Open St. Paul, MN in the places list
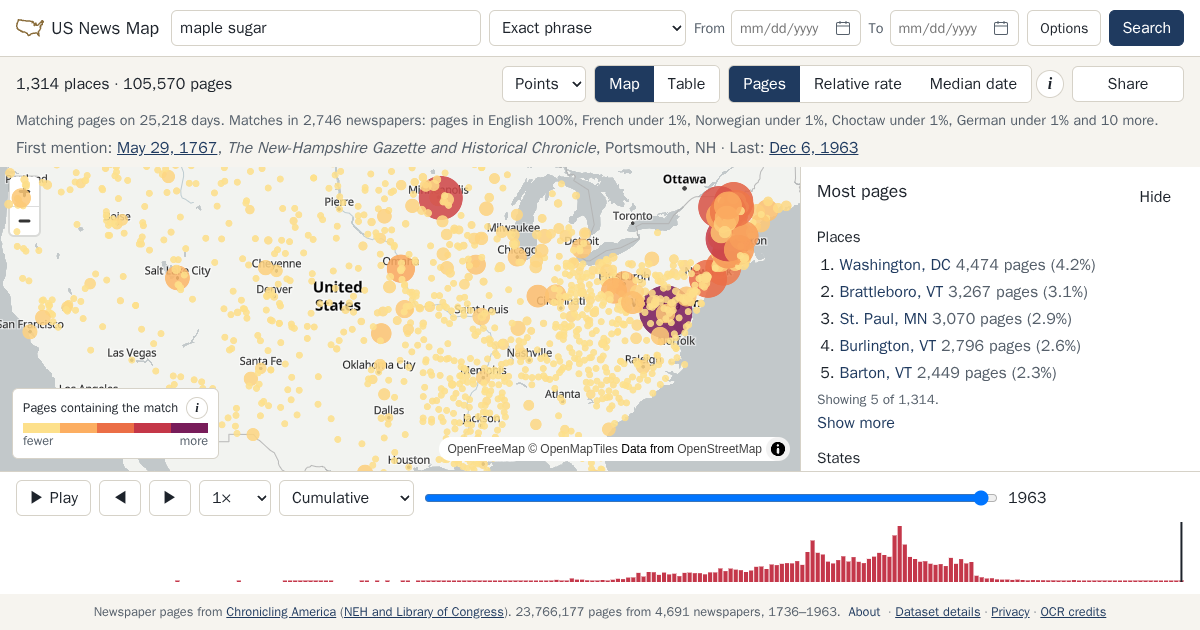Viewport: 1200px width, 630px height. click(x=883, y=319)
